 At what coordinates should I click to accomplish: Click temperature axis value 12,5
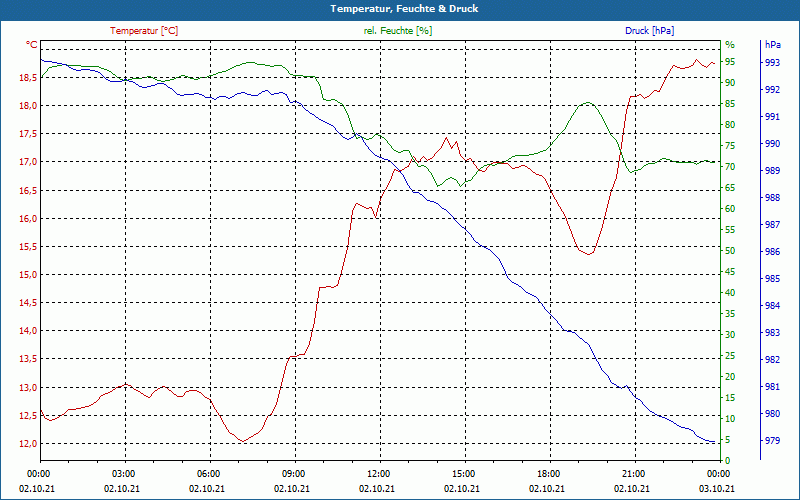pos(28,416)
